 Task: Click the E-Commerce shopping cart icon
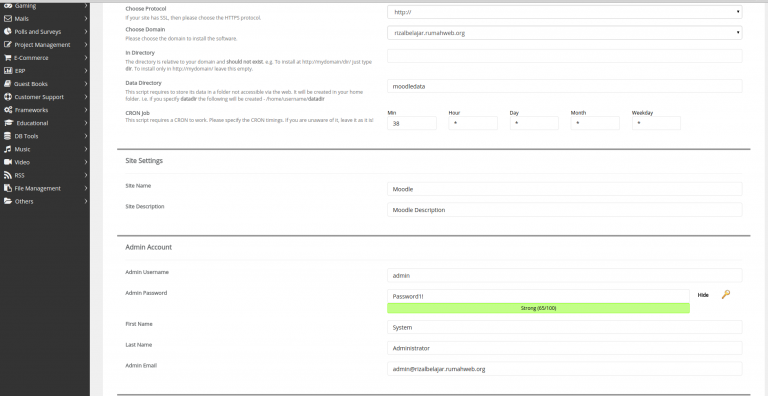click(x=7, y=57)
